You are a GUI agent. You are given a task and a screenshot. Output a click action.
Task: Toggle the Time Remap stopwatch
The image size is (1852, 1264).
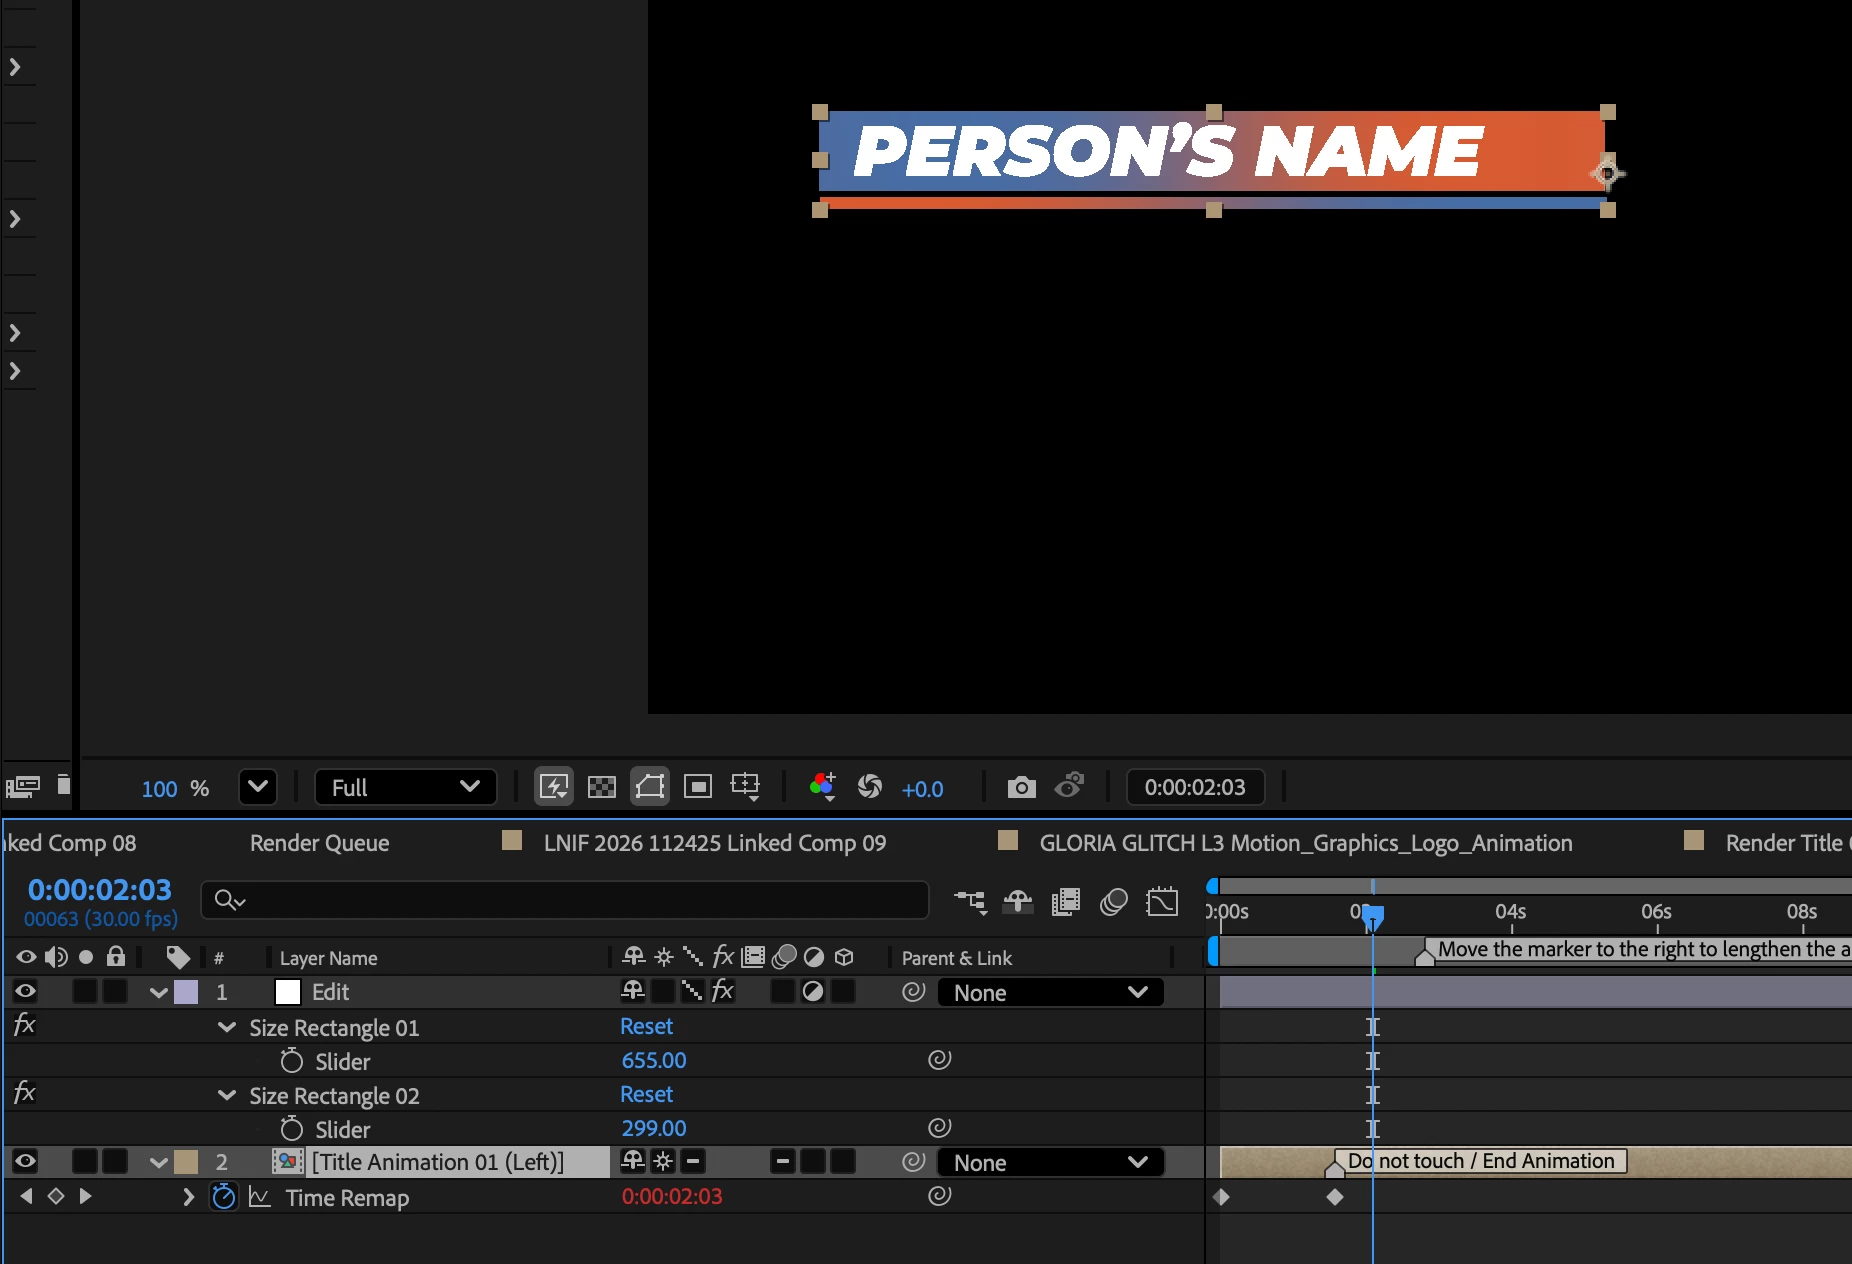[x=224, y=1197]
